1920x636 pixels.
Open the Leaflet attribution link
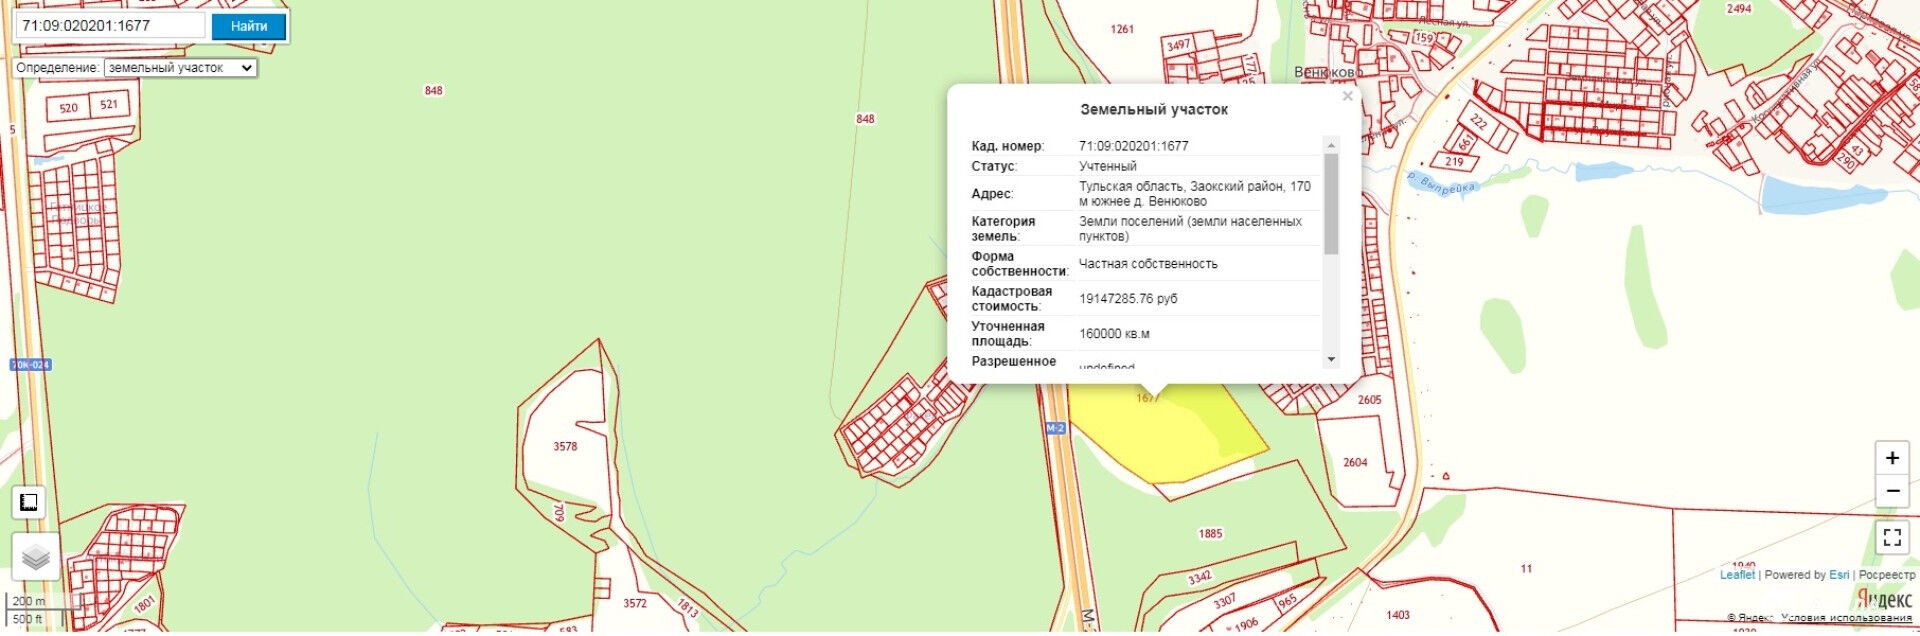click(x=1737, y=575)
